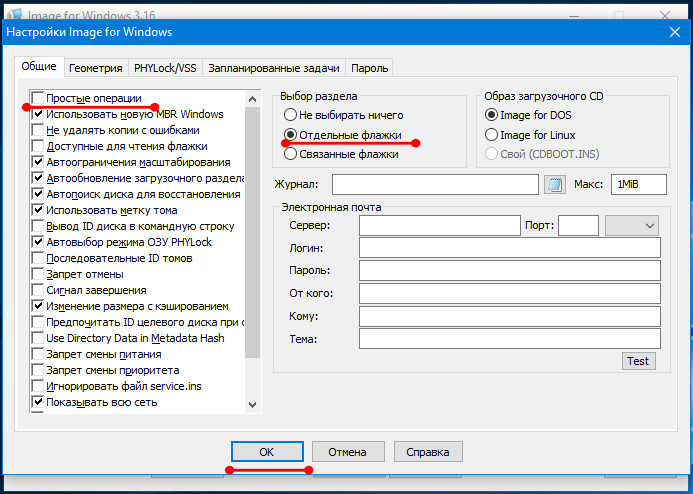The width and height of the screenshot is (693, 494).
Task: Click the email Test button
Action: 638,361
